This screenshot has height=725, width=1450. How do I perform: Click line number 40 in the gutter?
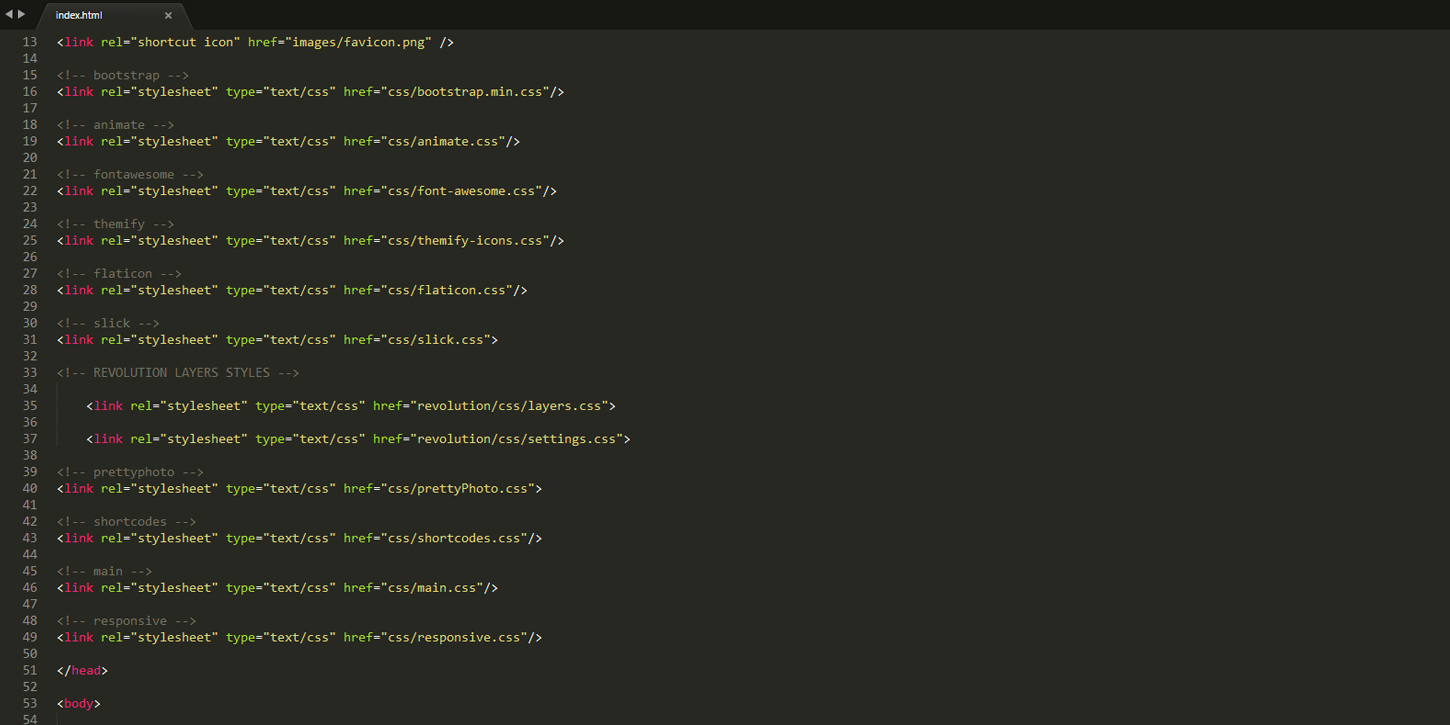(x=29, y=488)
